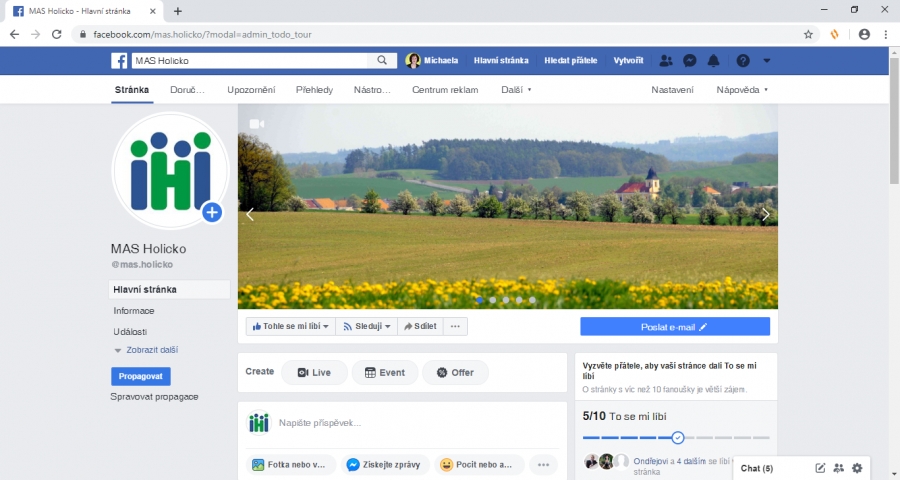The width and height of the screenshot is (900, 480).
Task: Click the blue plus on profile picture
Action: pyautogui.click(x=212, y=212)
